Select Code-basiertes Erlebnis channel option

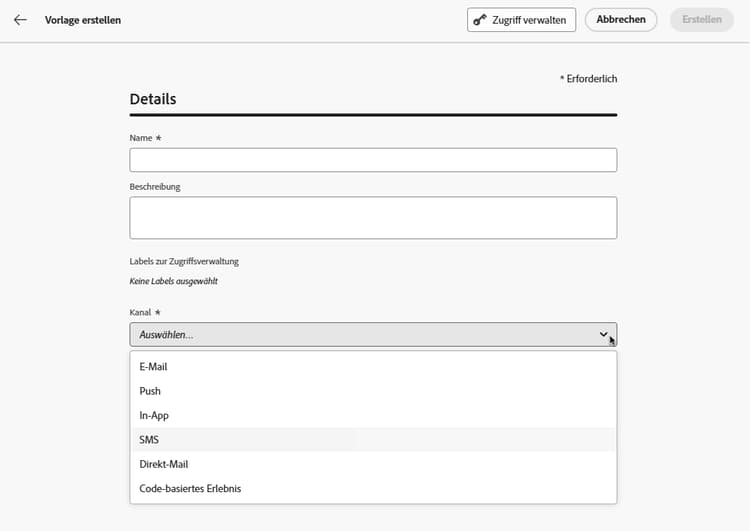point(190,489)
